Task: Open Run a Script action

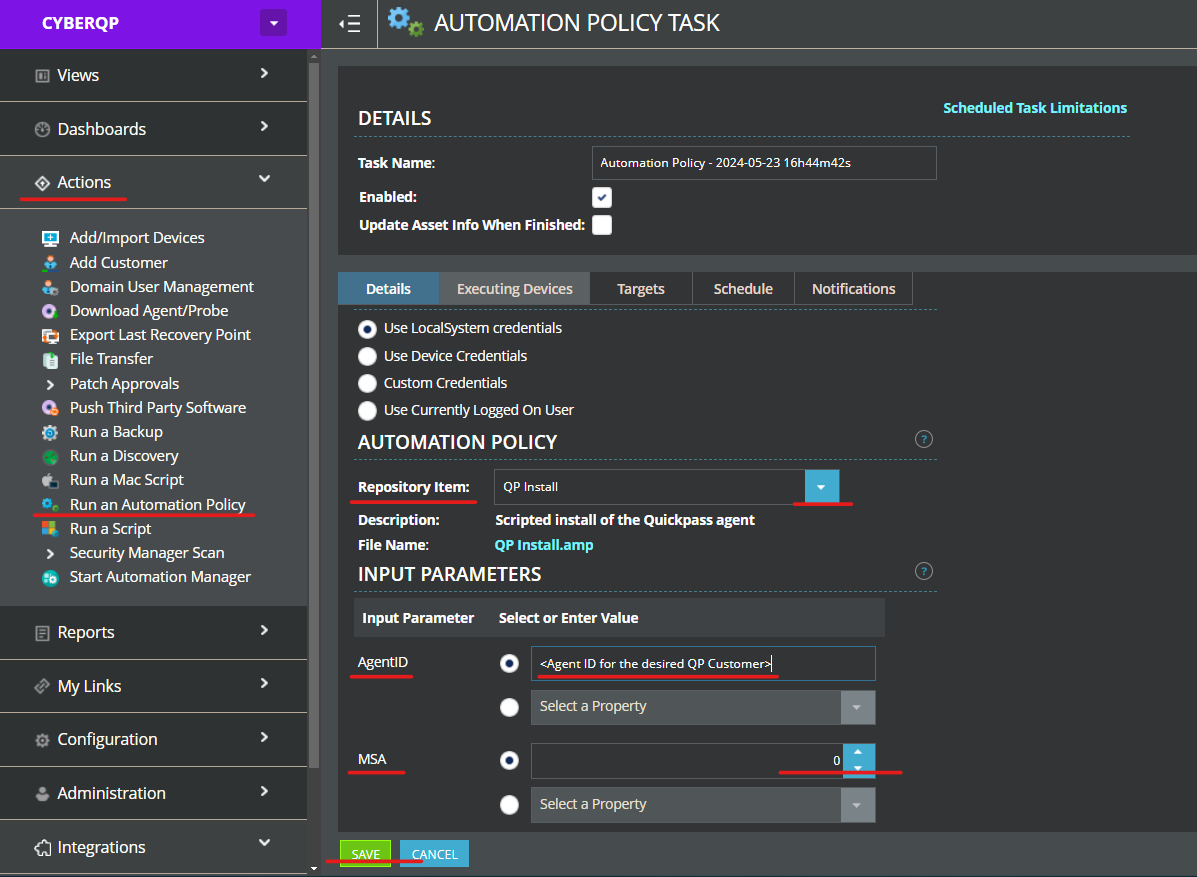Action: click(111, 529)
